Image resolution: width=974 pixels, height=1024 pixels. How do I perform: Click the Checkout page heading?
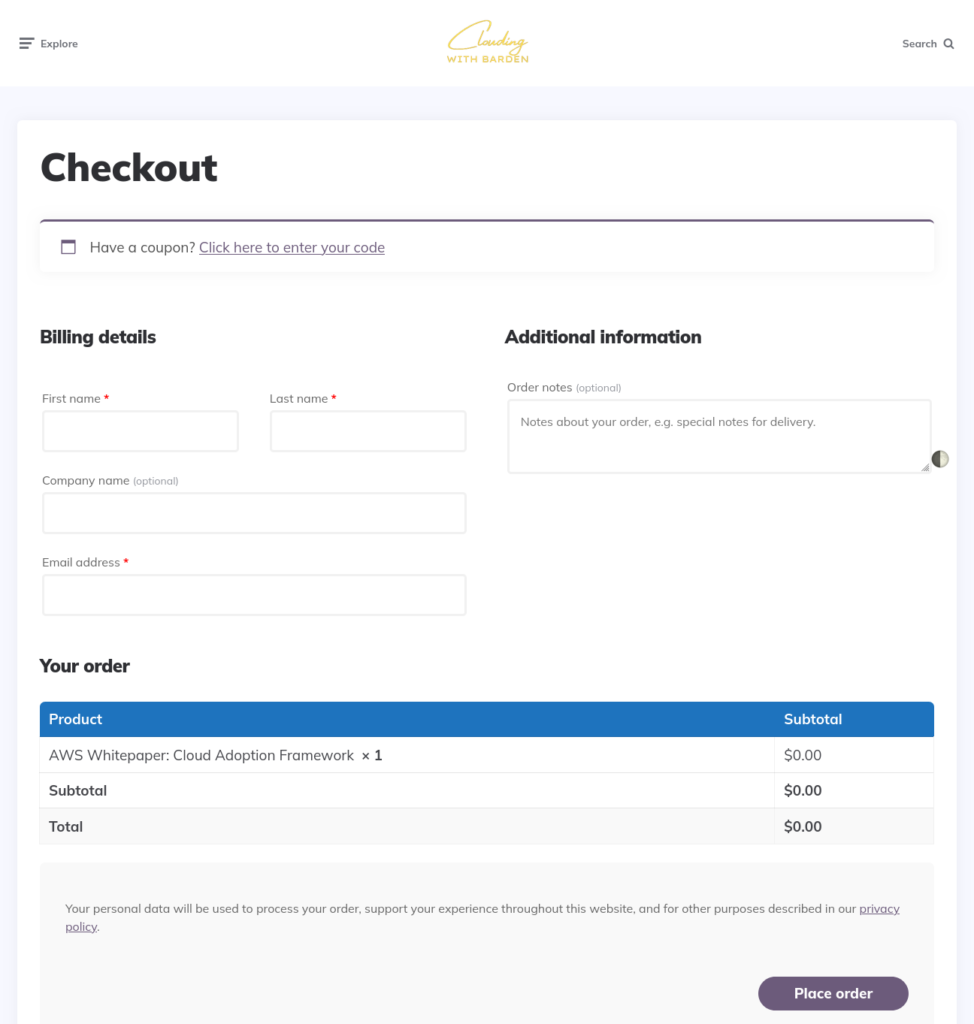click(x=129, y=167)
